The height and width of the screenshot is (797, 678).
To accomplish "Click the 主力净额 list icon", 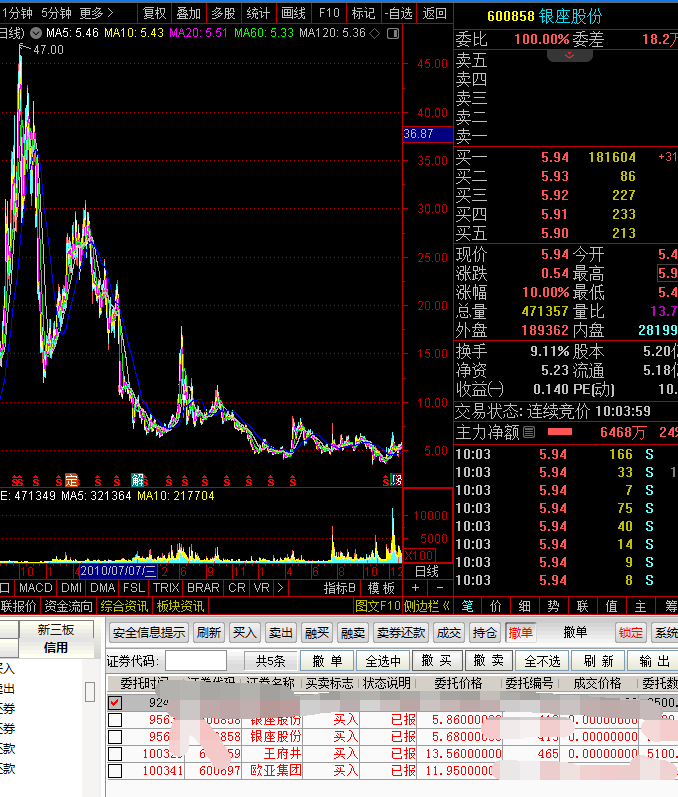I will click(529, 432).
